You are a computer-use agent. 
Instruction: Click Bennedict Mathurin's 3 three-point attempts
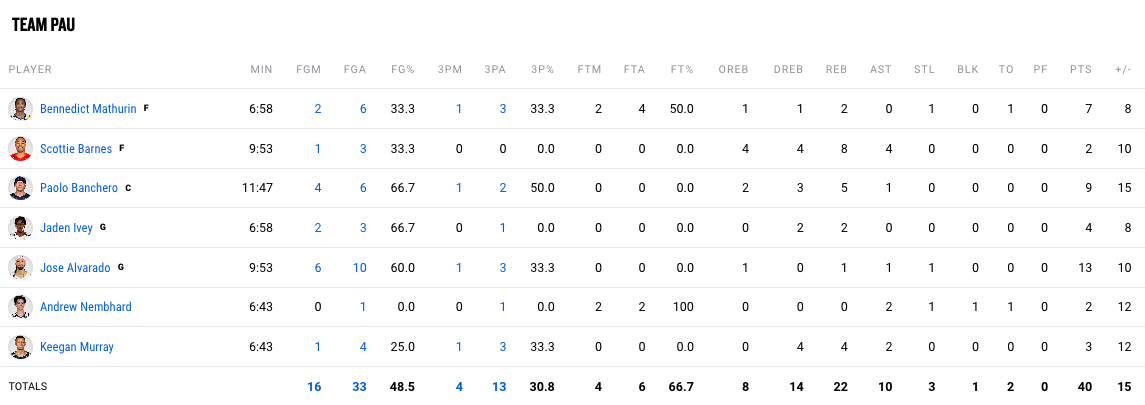502,109
